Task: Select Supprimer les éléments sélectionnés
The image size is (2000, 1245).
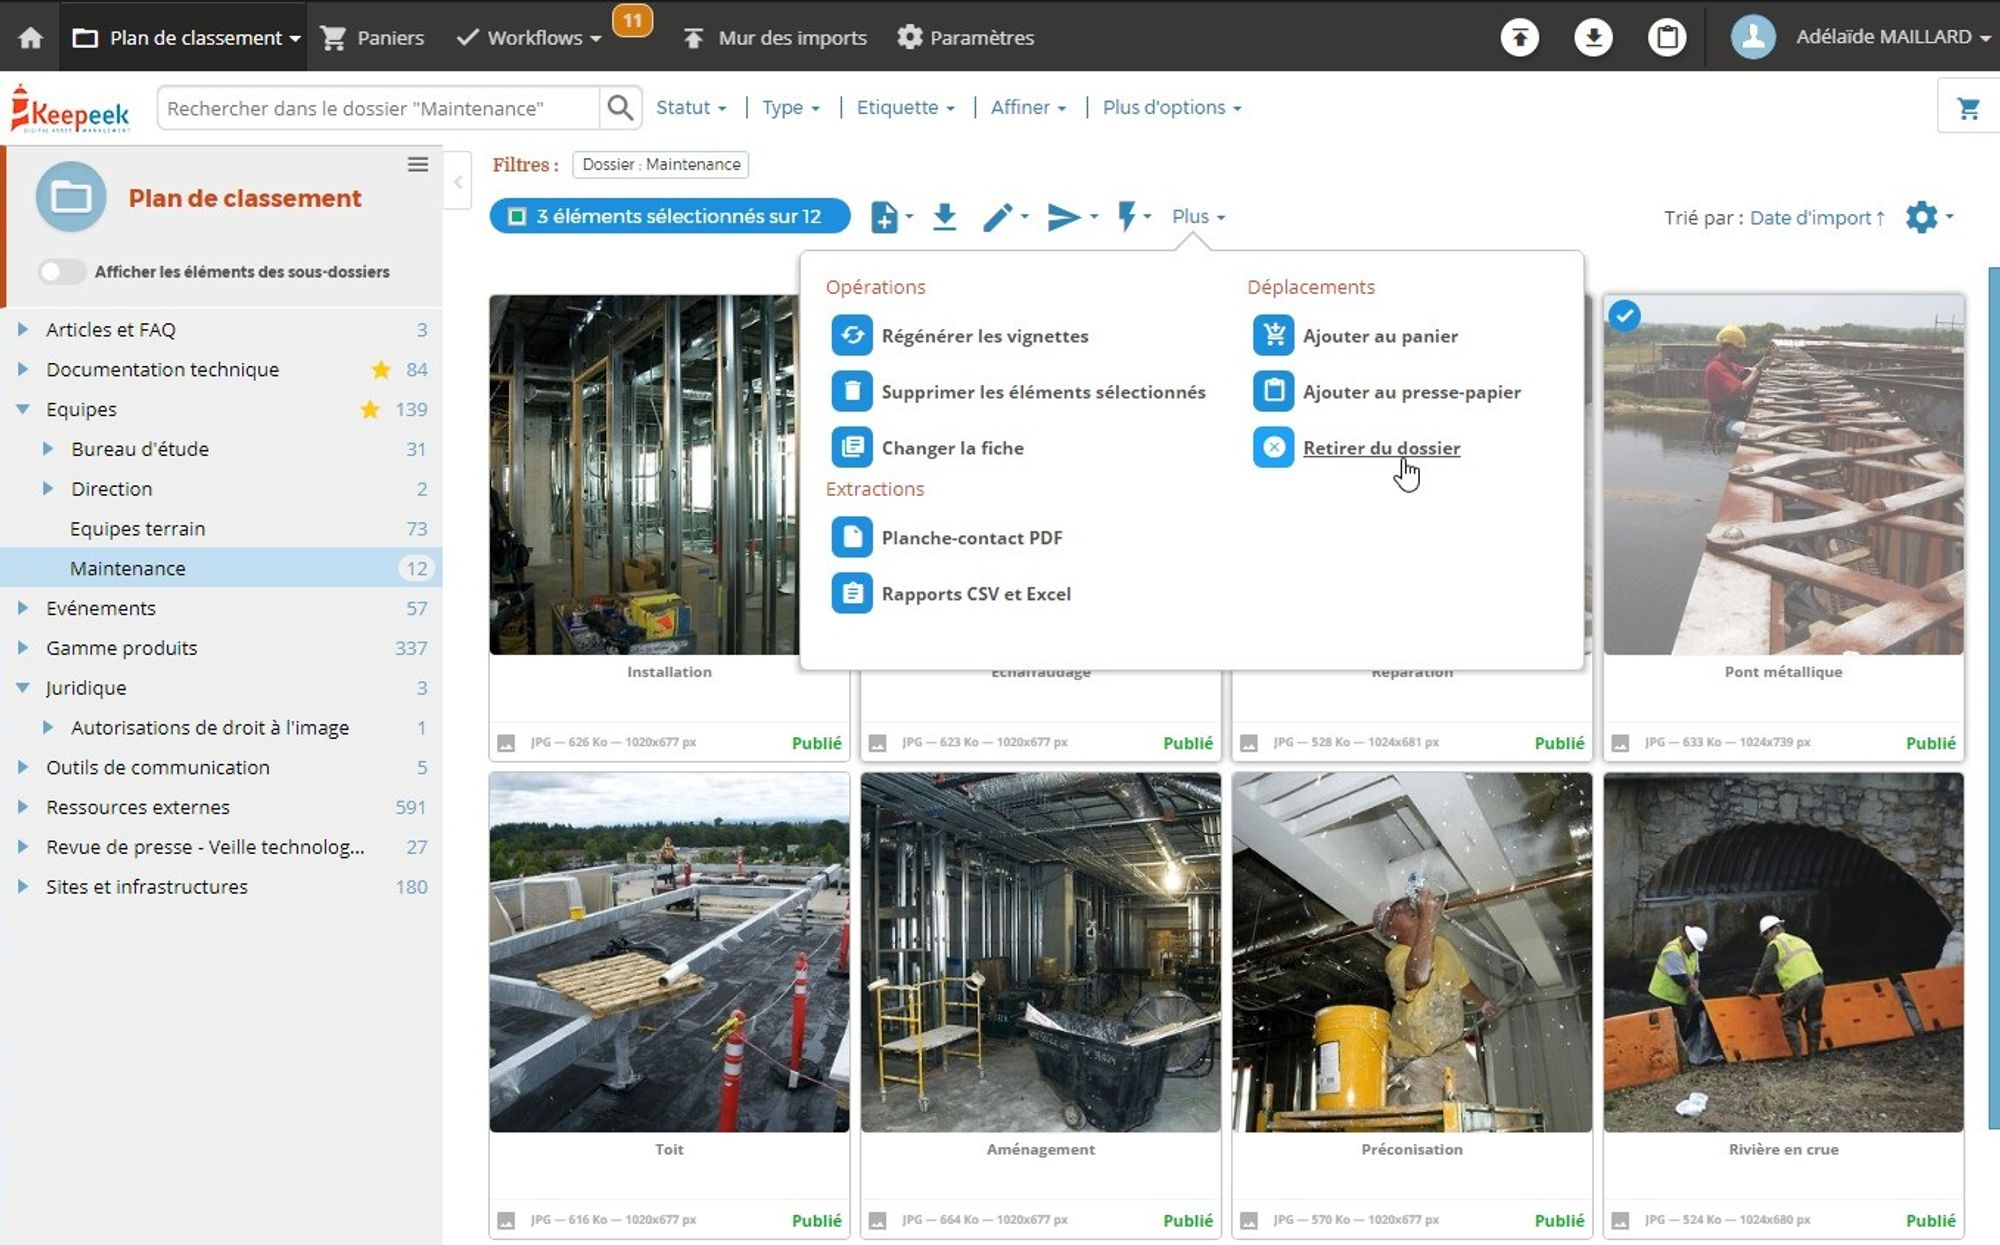Action: point(1042,392)
